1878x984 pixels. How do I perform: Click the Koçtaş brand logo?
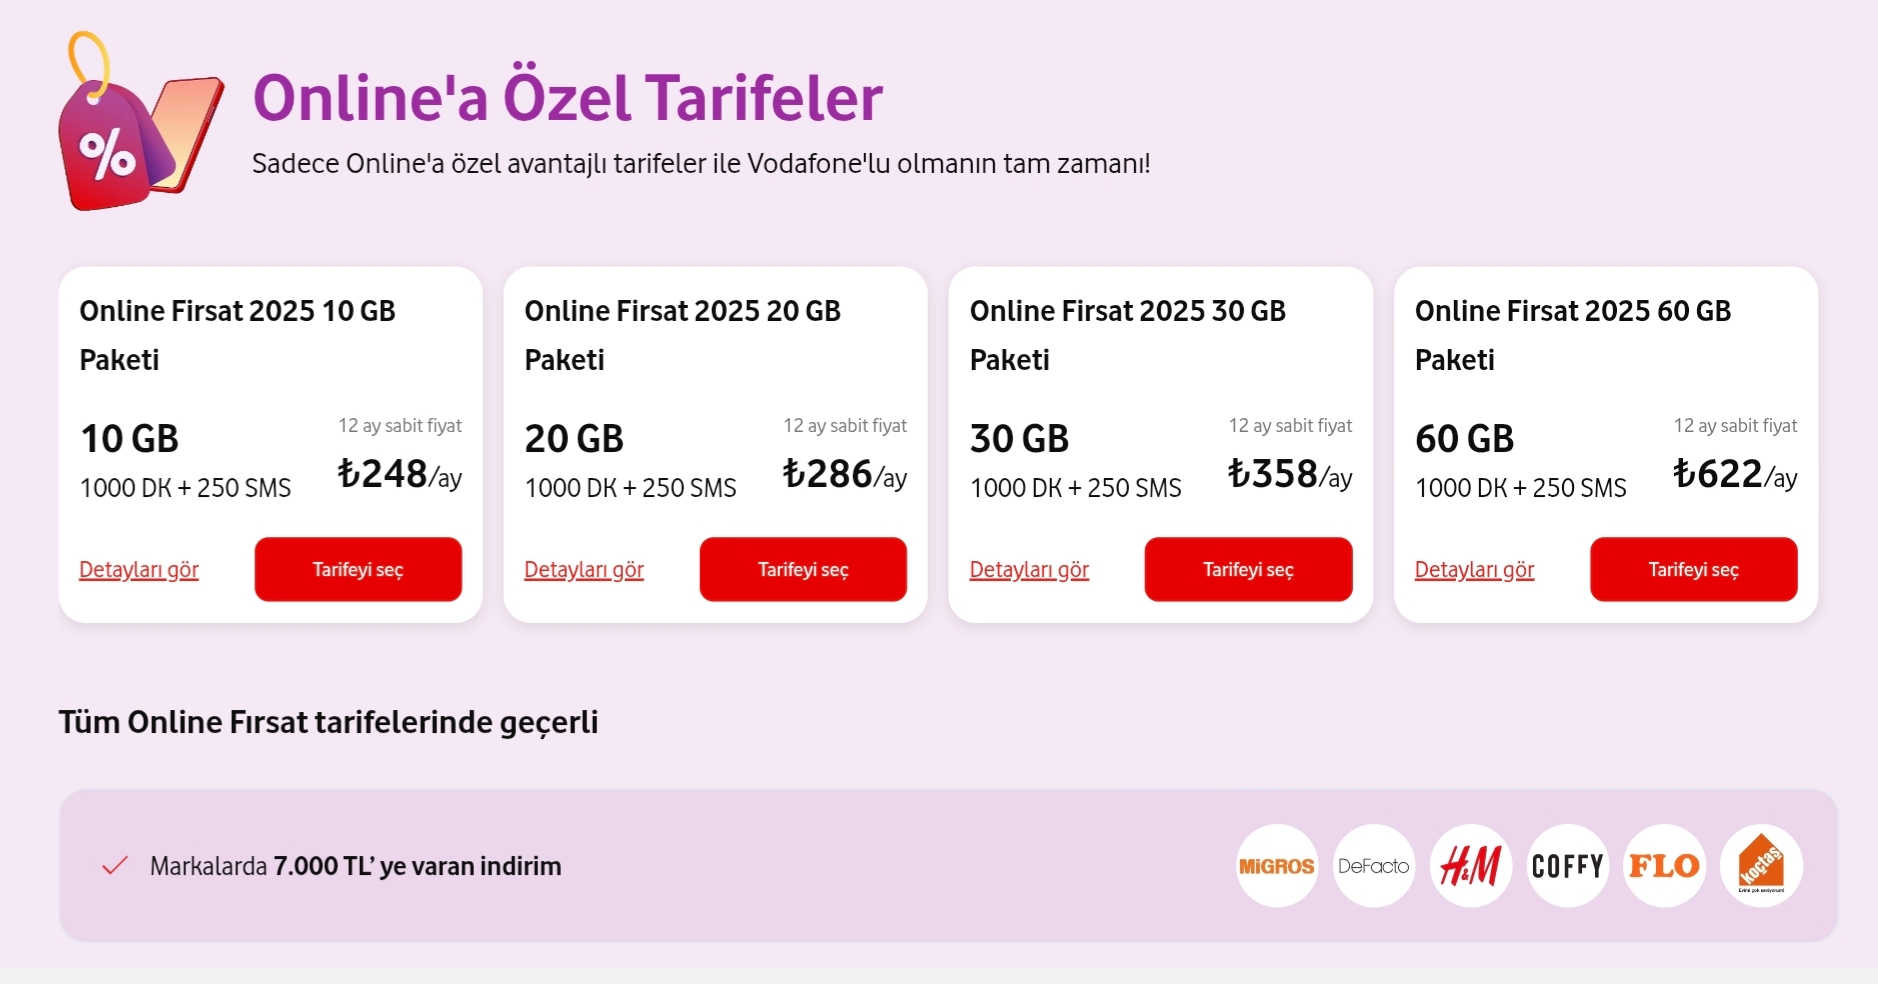coord(1762,866)
